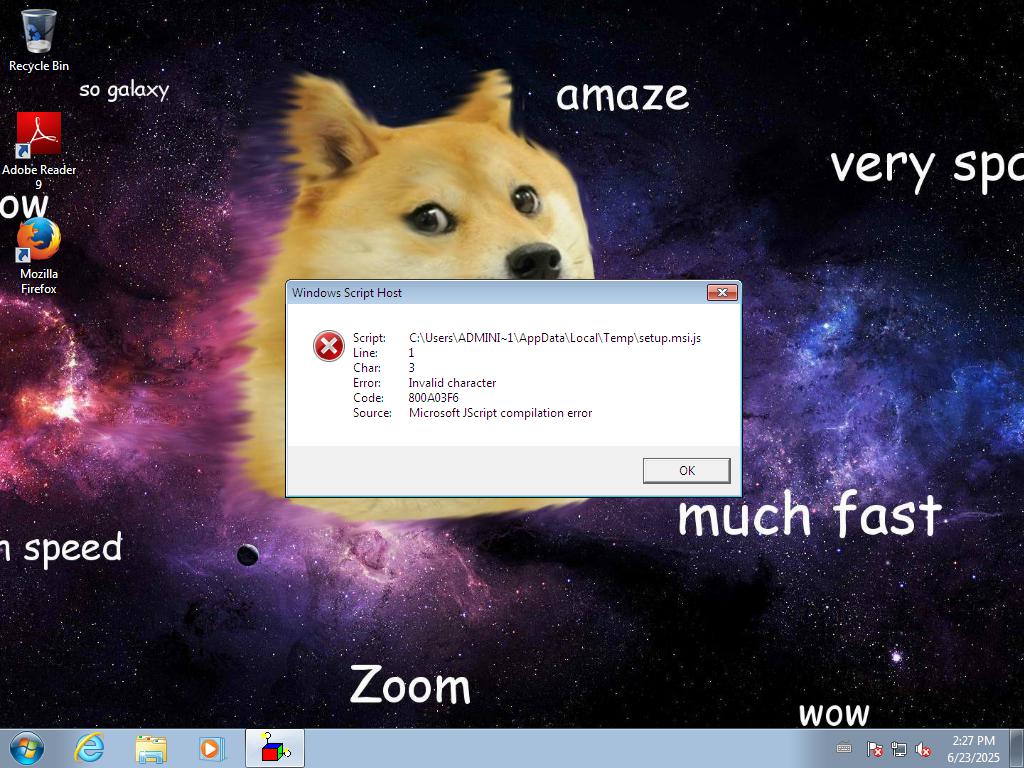
Task: Click the script path setup.msi.js text
Action: click(x=554, y=338)
